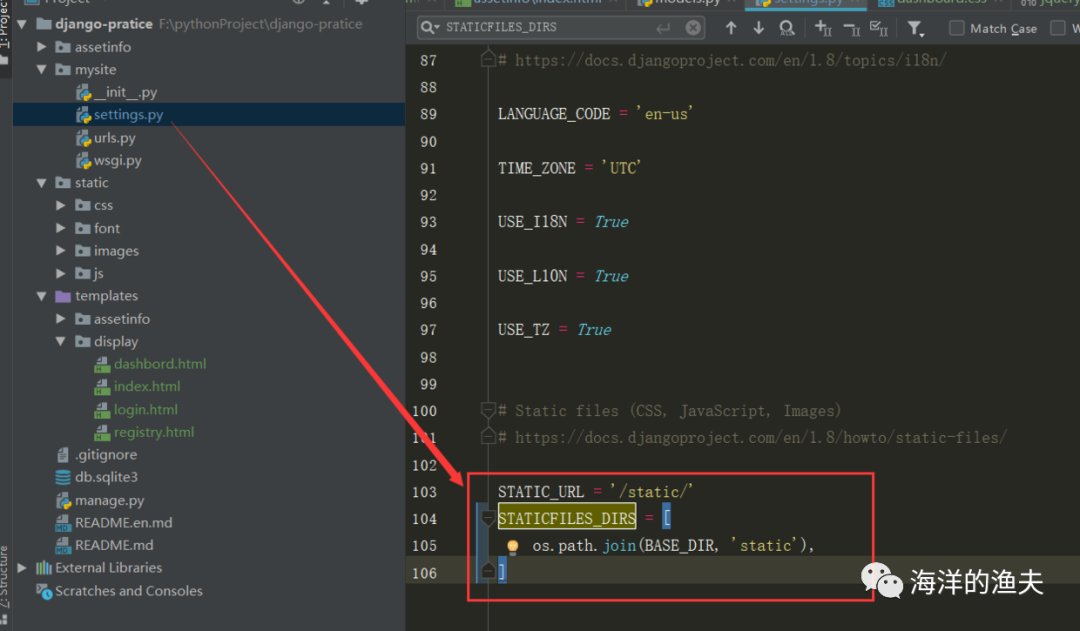
Task: Open manage.py file
Action: (109, 501)
